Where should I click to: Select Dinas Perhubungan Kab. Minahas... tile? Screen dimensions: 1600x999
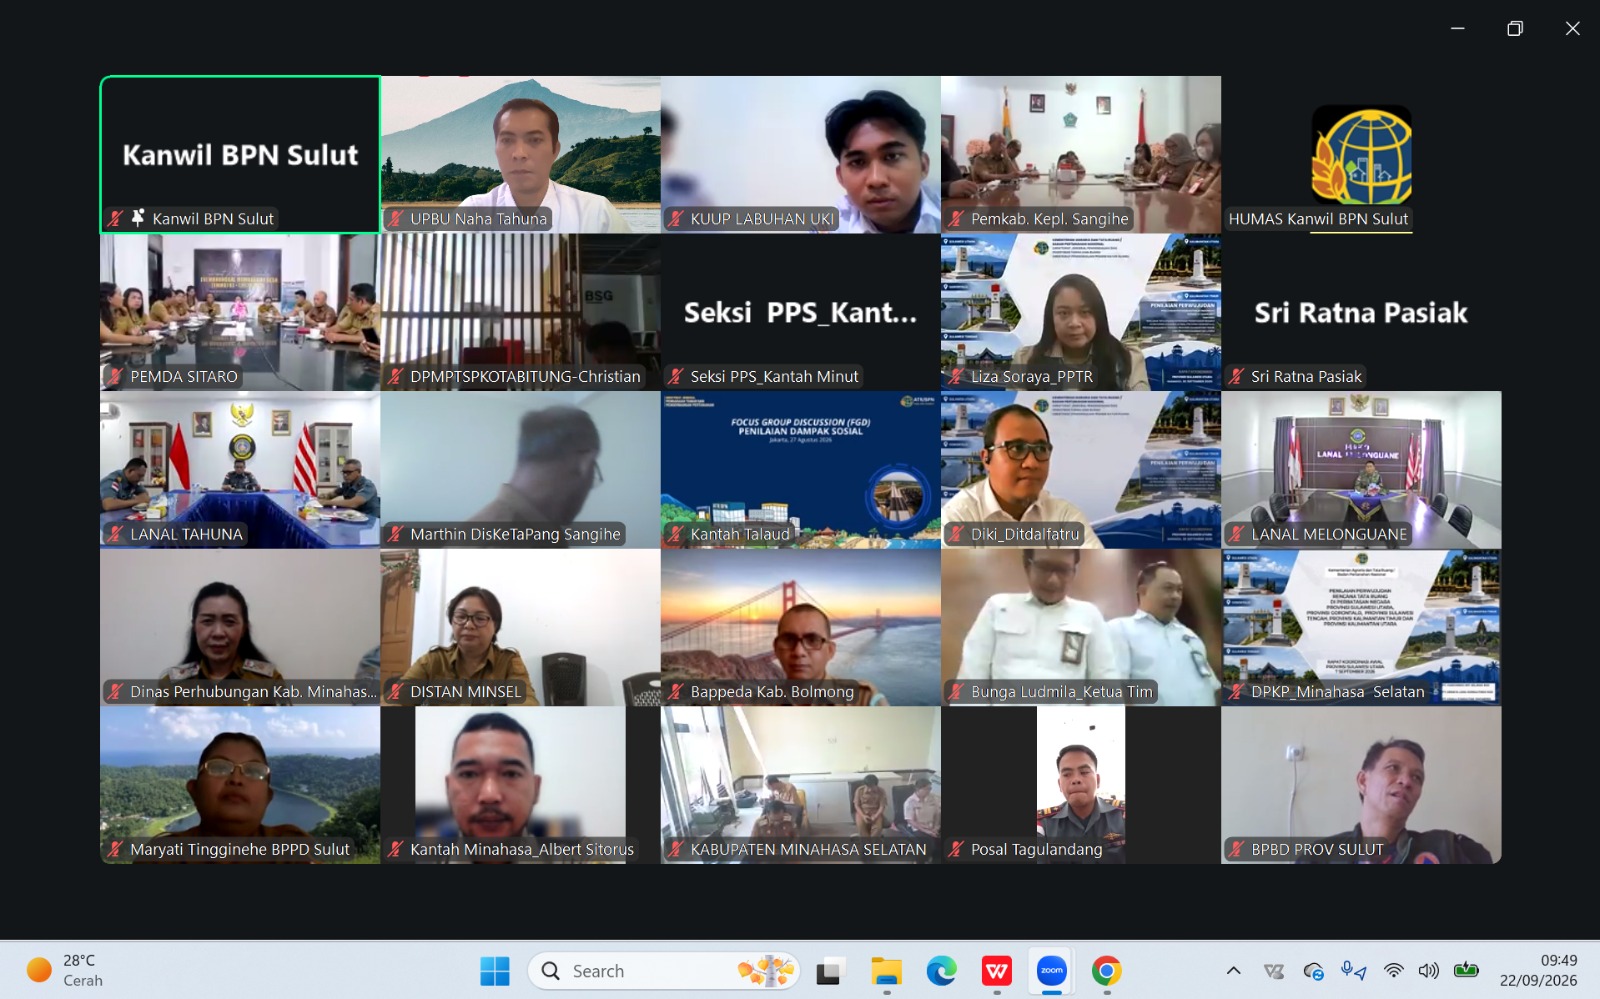[240, 627]
